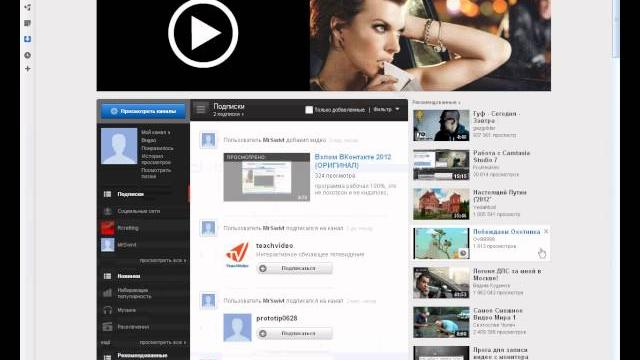The height and width of the screenshot is (360, 640).
Task: Open the Работа с Camtasia Studio 7 thumbnail
Action: (441, 165)
